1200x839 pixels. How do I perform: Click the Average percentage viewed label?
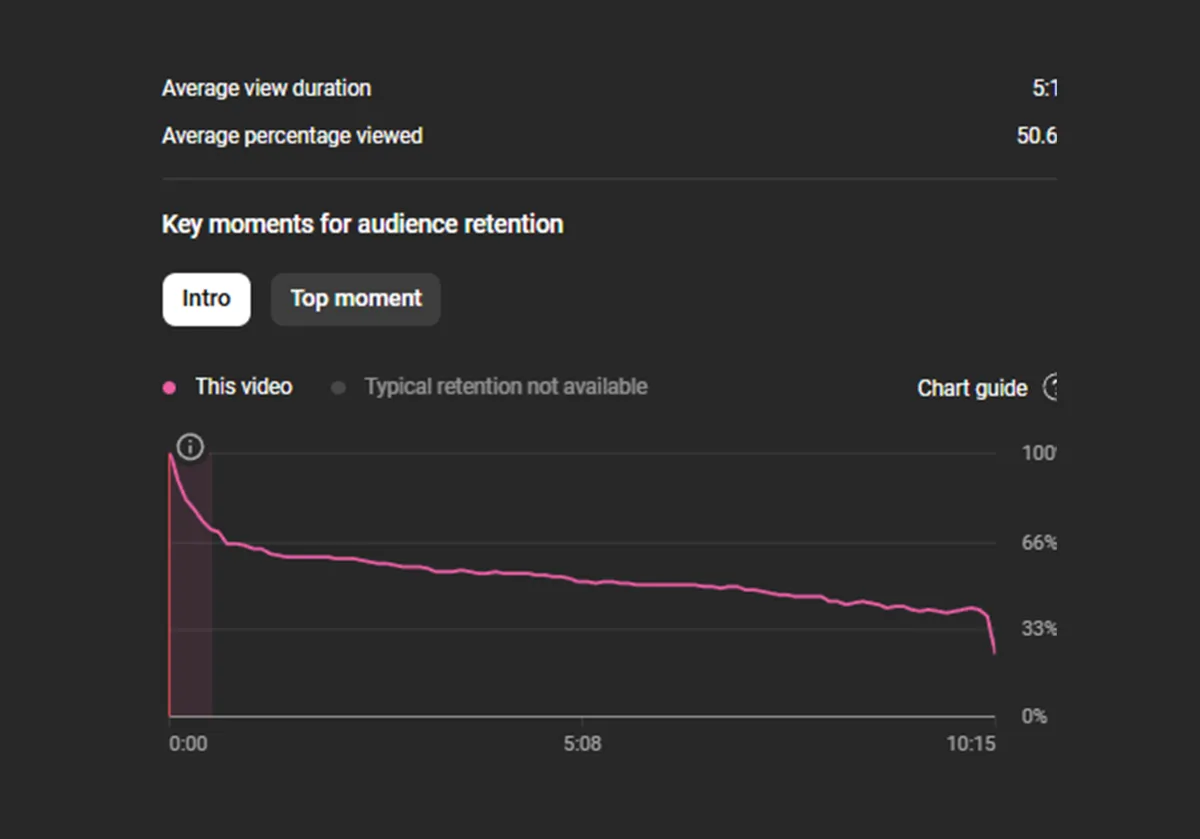pyautogui.click(x=292, y=135)
